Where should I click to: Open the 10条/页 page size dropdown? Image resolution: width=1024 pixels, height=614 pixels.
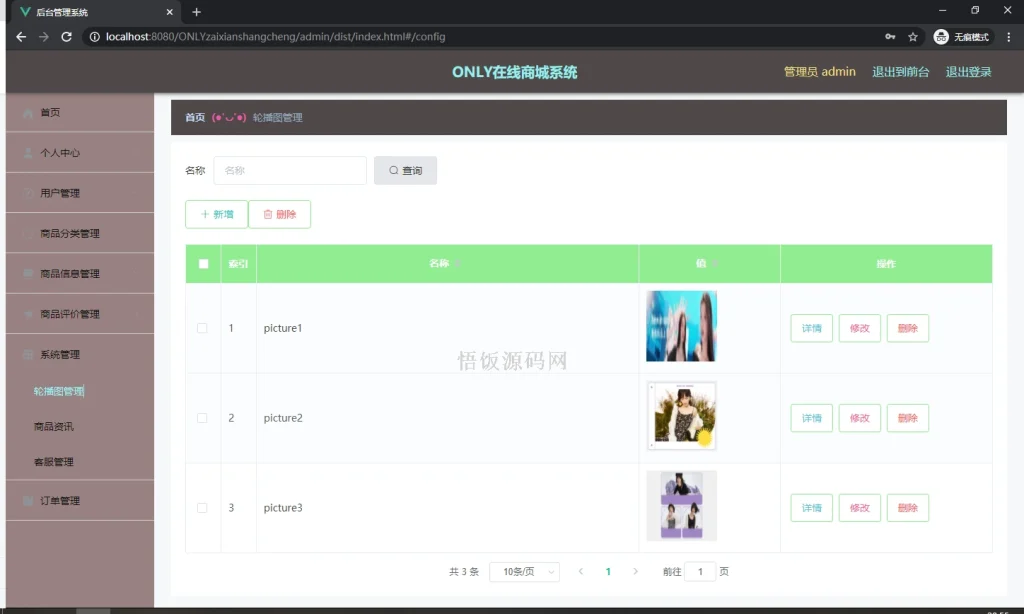523,571
